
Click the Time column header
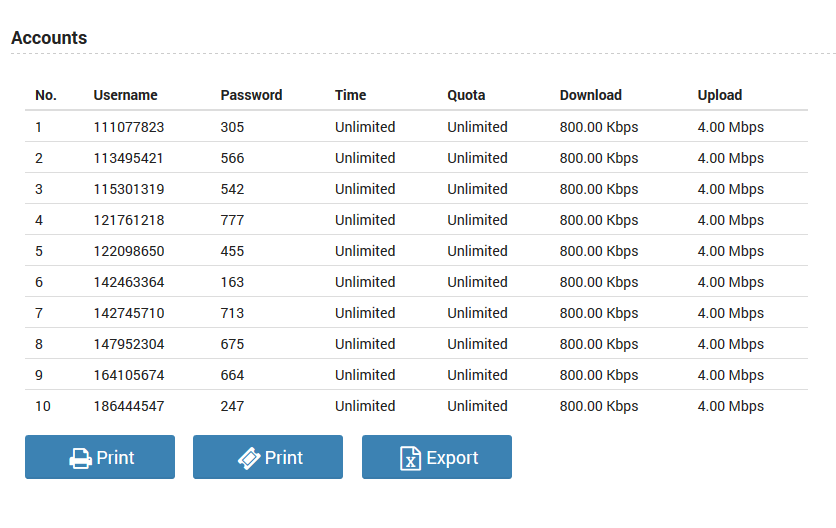click(350, 95)
